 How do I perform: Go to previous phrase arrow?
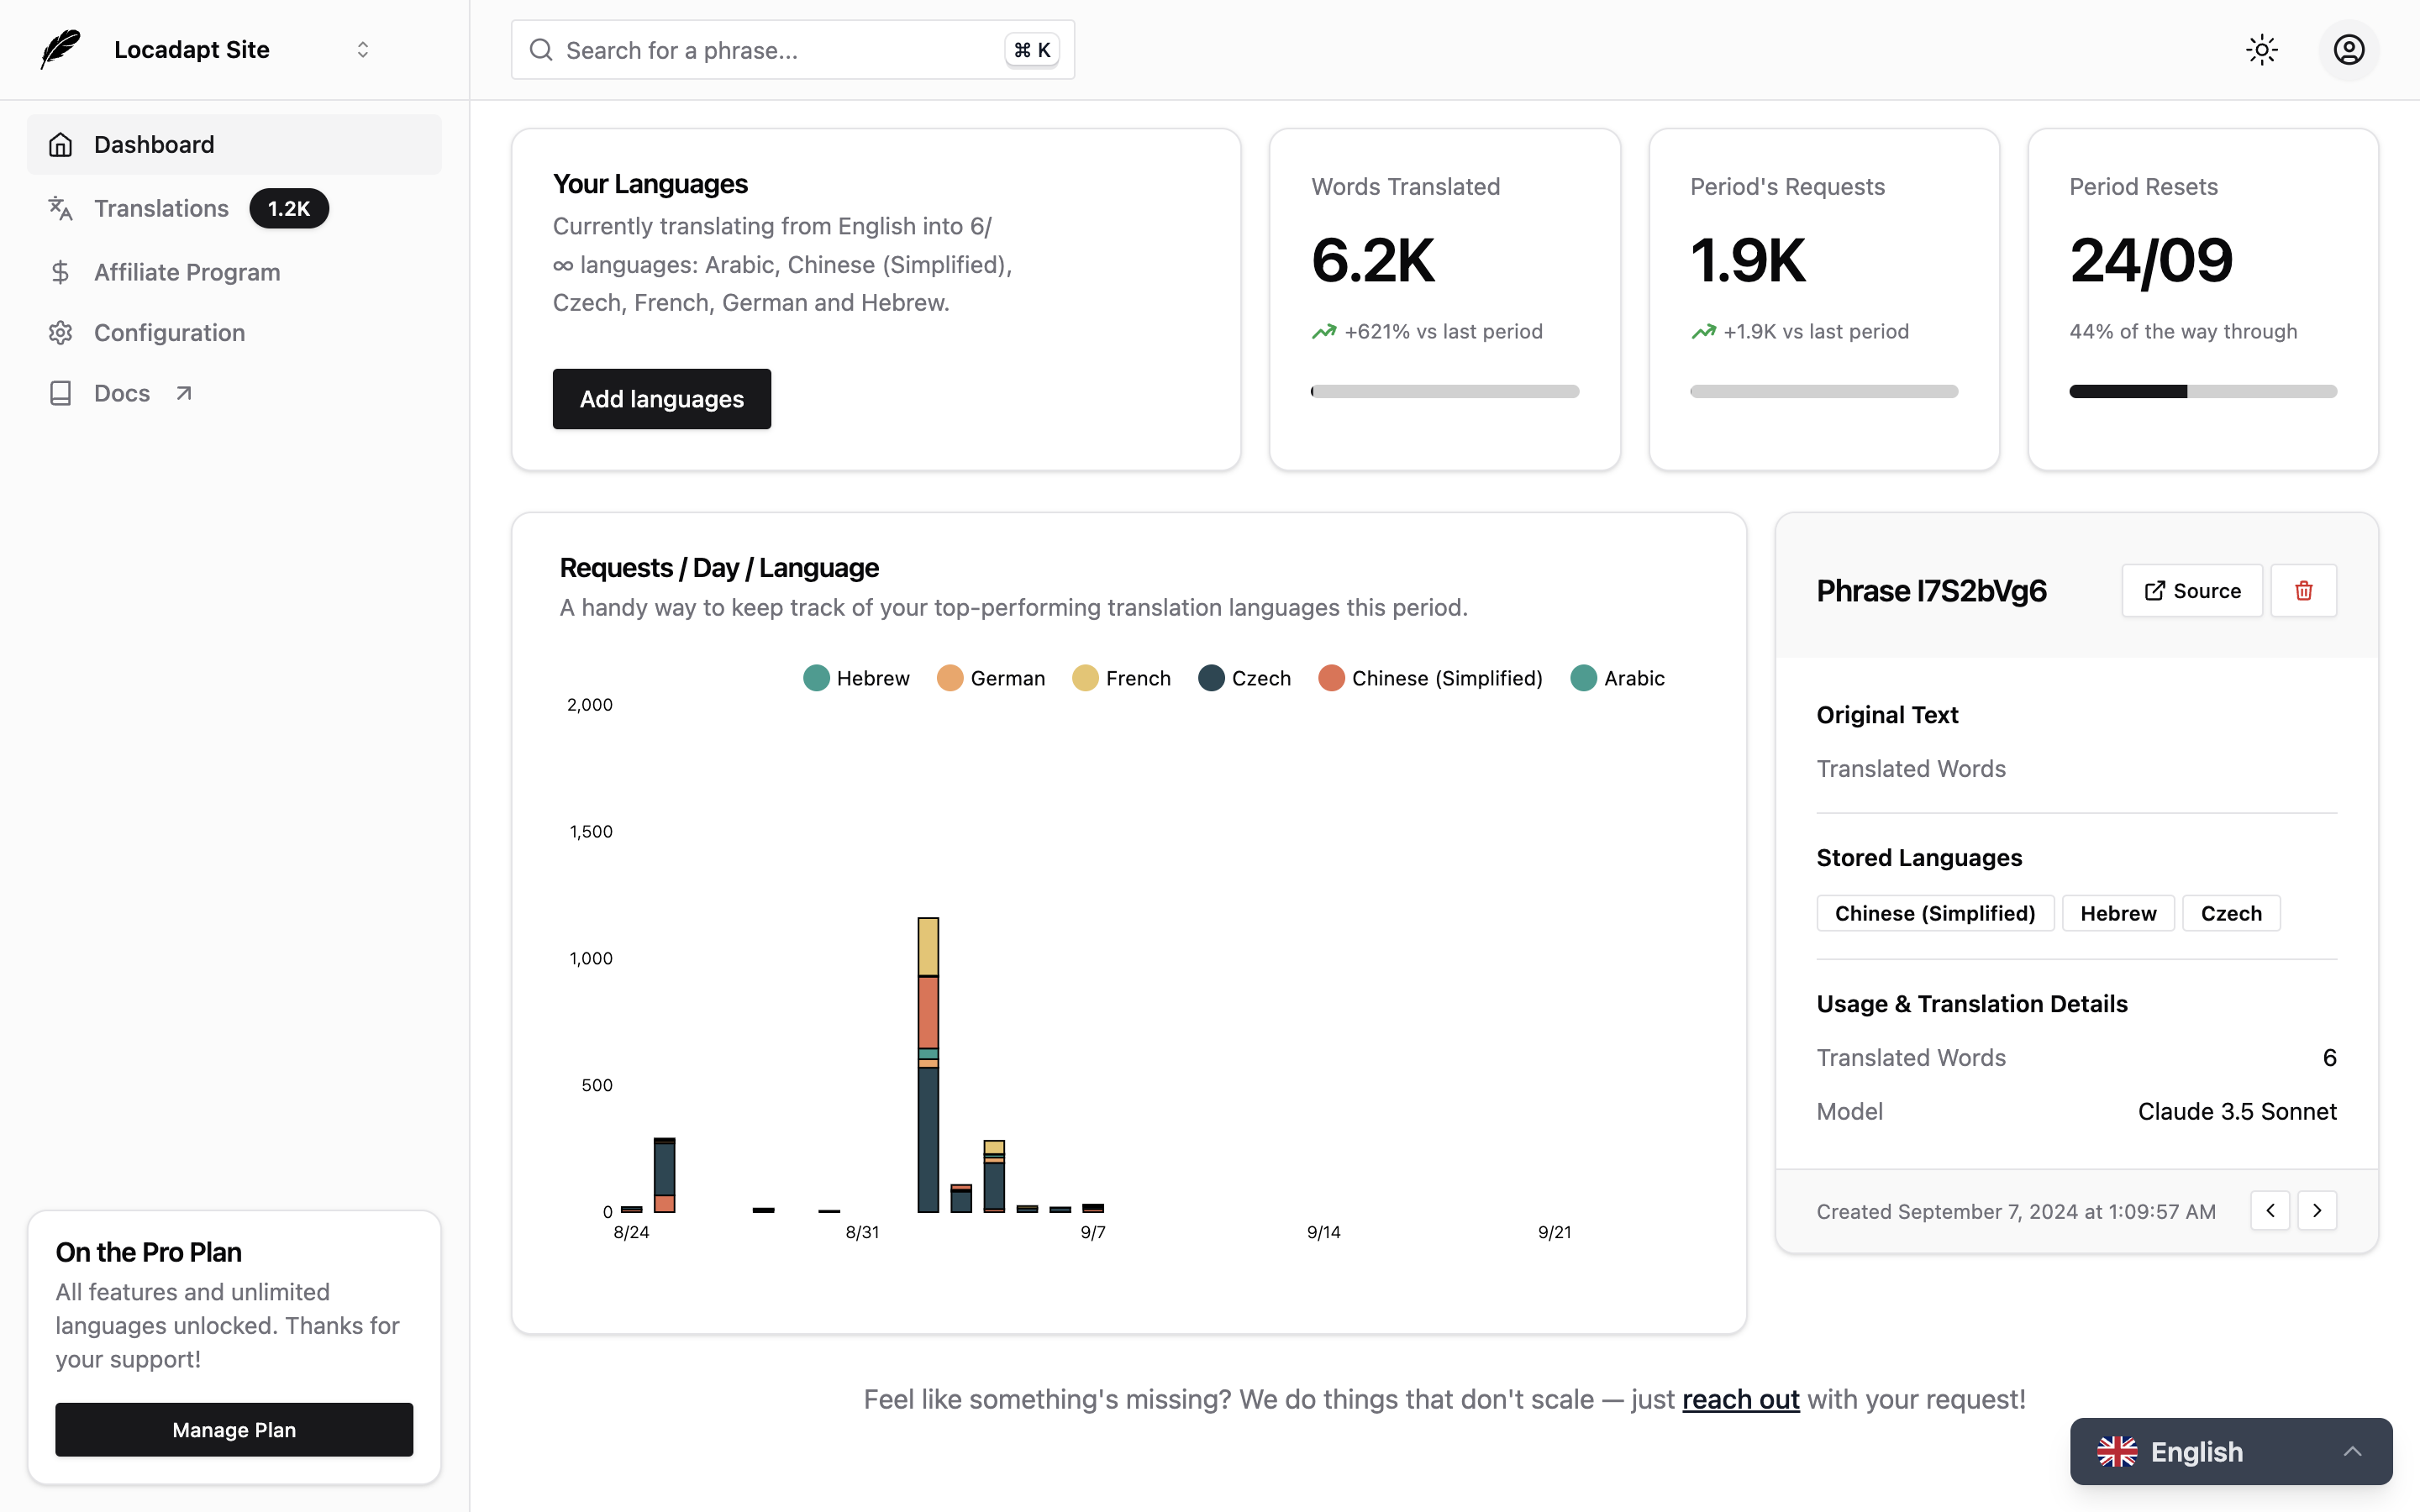tap(2270, 1210)
